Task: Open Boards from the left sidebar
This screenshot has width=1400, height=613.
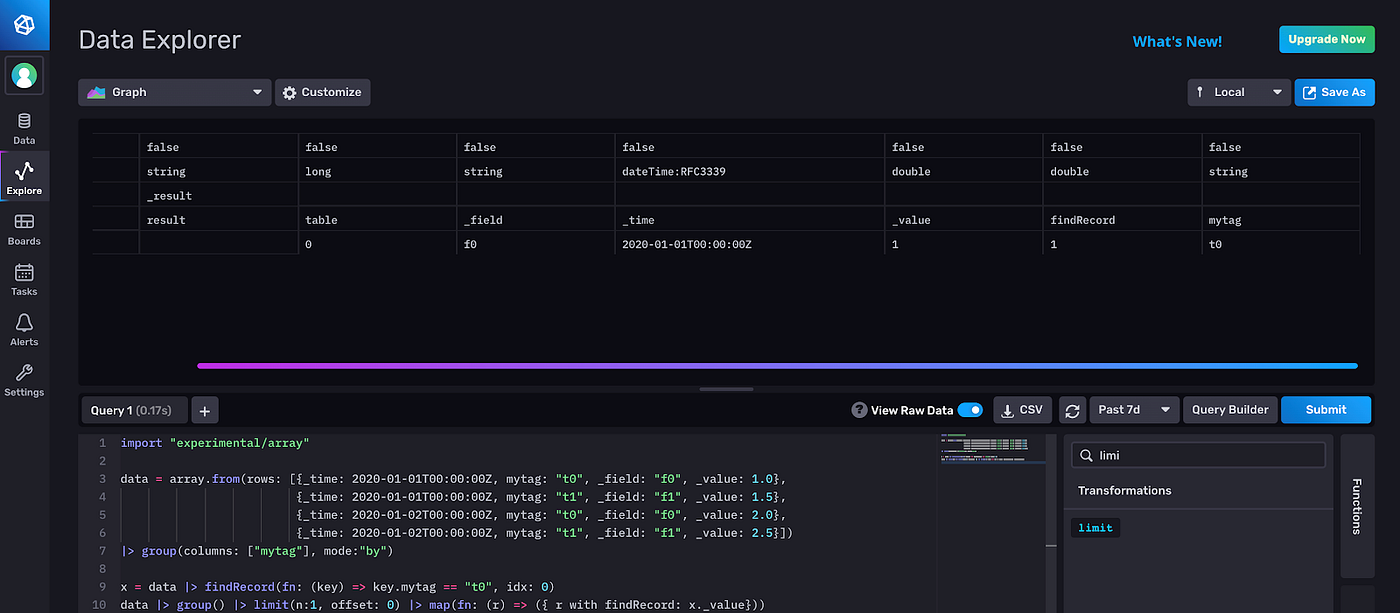Action: click(x=23, y=228)
